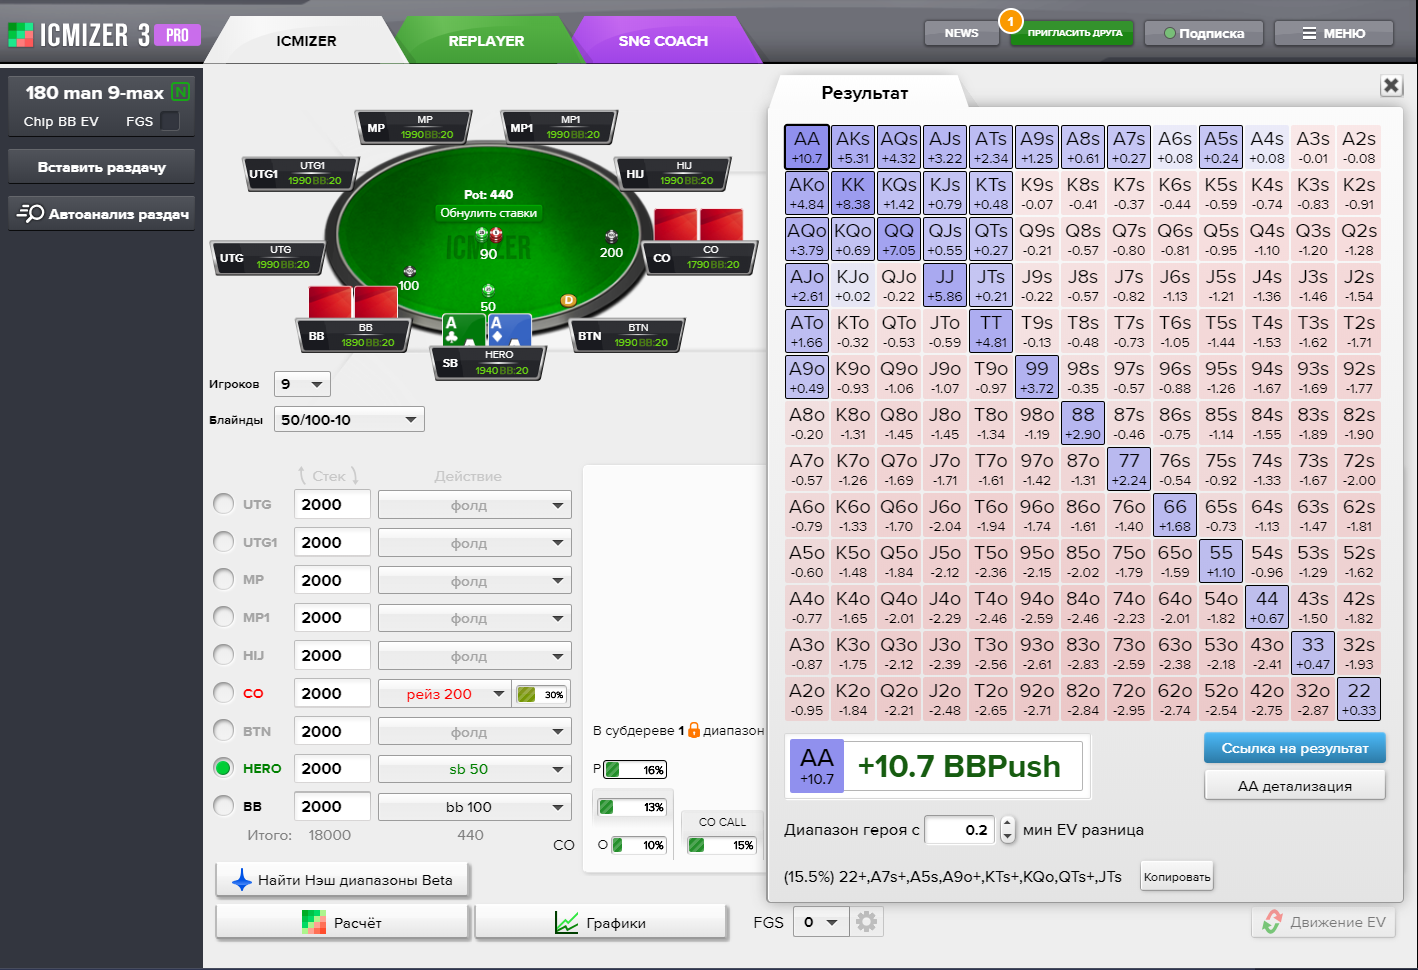
Task: Click the up arrow beside Стек header
Action: [x=302, y=475]
